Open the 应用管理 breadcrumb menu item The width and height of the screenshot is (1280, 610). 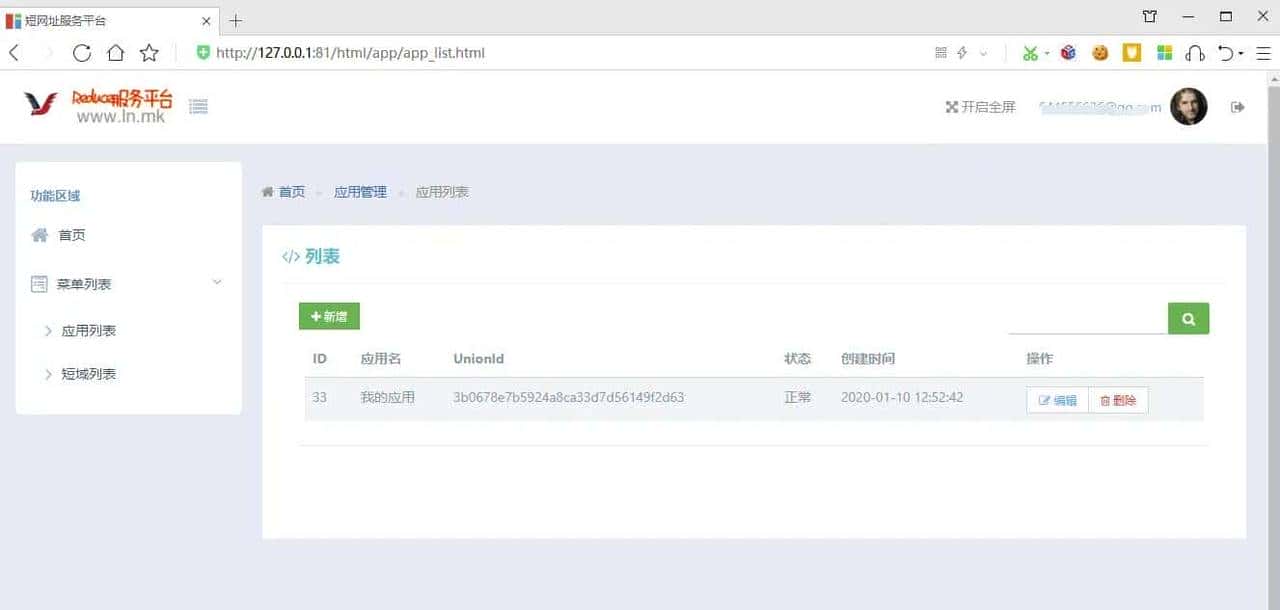pyautogui.click(x=360, y=191)
